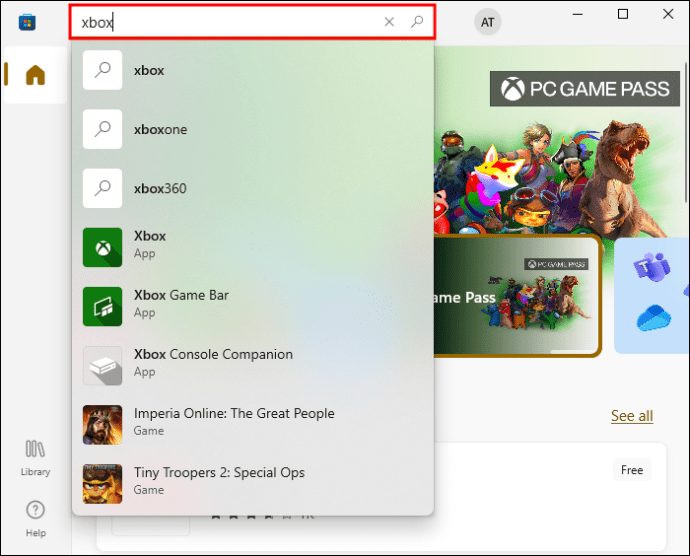Select 'Xbox Console Companion' result title
Image resolution: width=690 pixels, height=556 pixels.
pyautogui.click(x=213, y=354)
